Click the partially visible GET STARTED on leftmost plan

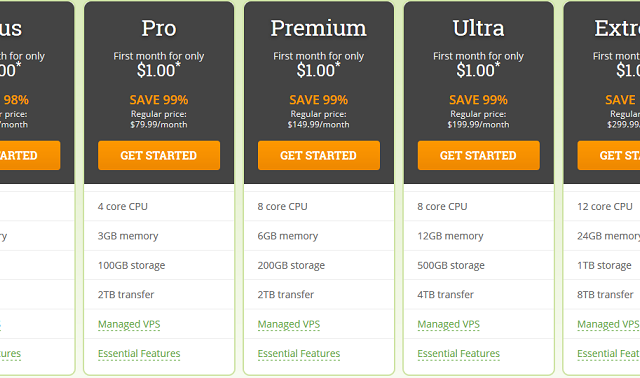(x=30, y=156)
